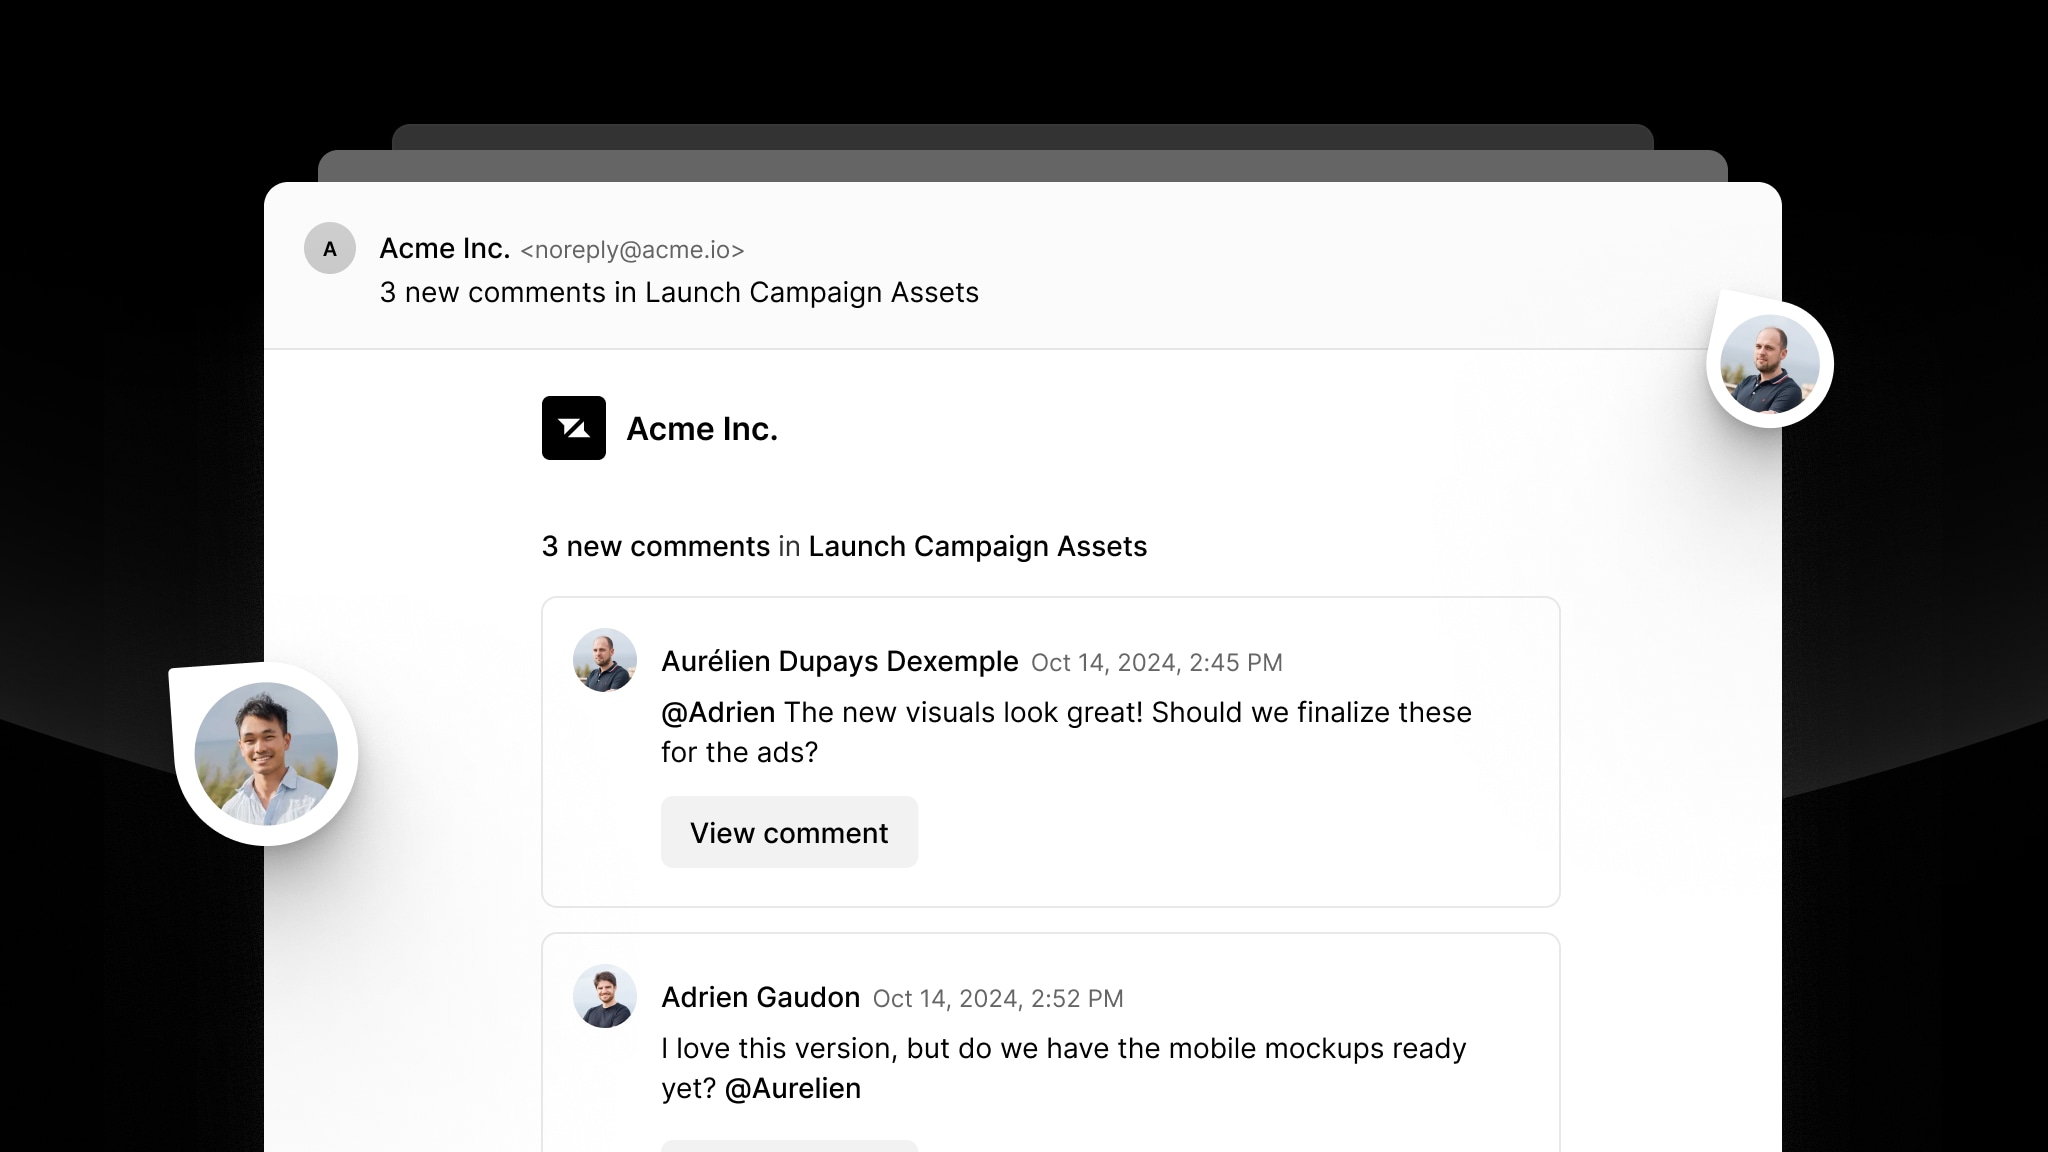Viewport: 2048px width, 1152px height.
Task: Open the @Aurelien mention link
Action: tap(791, 1088)
